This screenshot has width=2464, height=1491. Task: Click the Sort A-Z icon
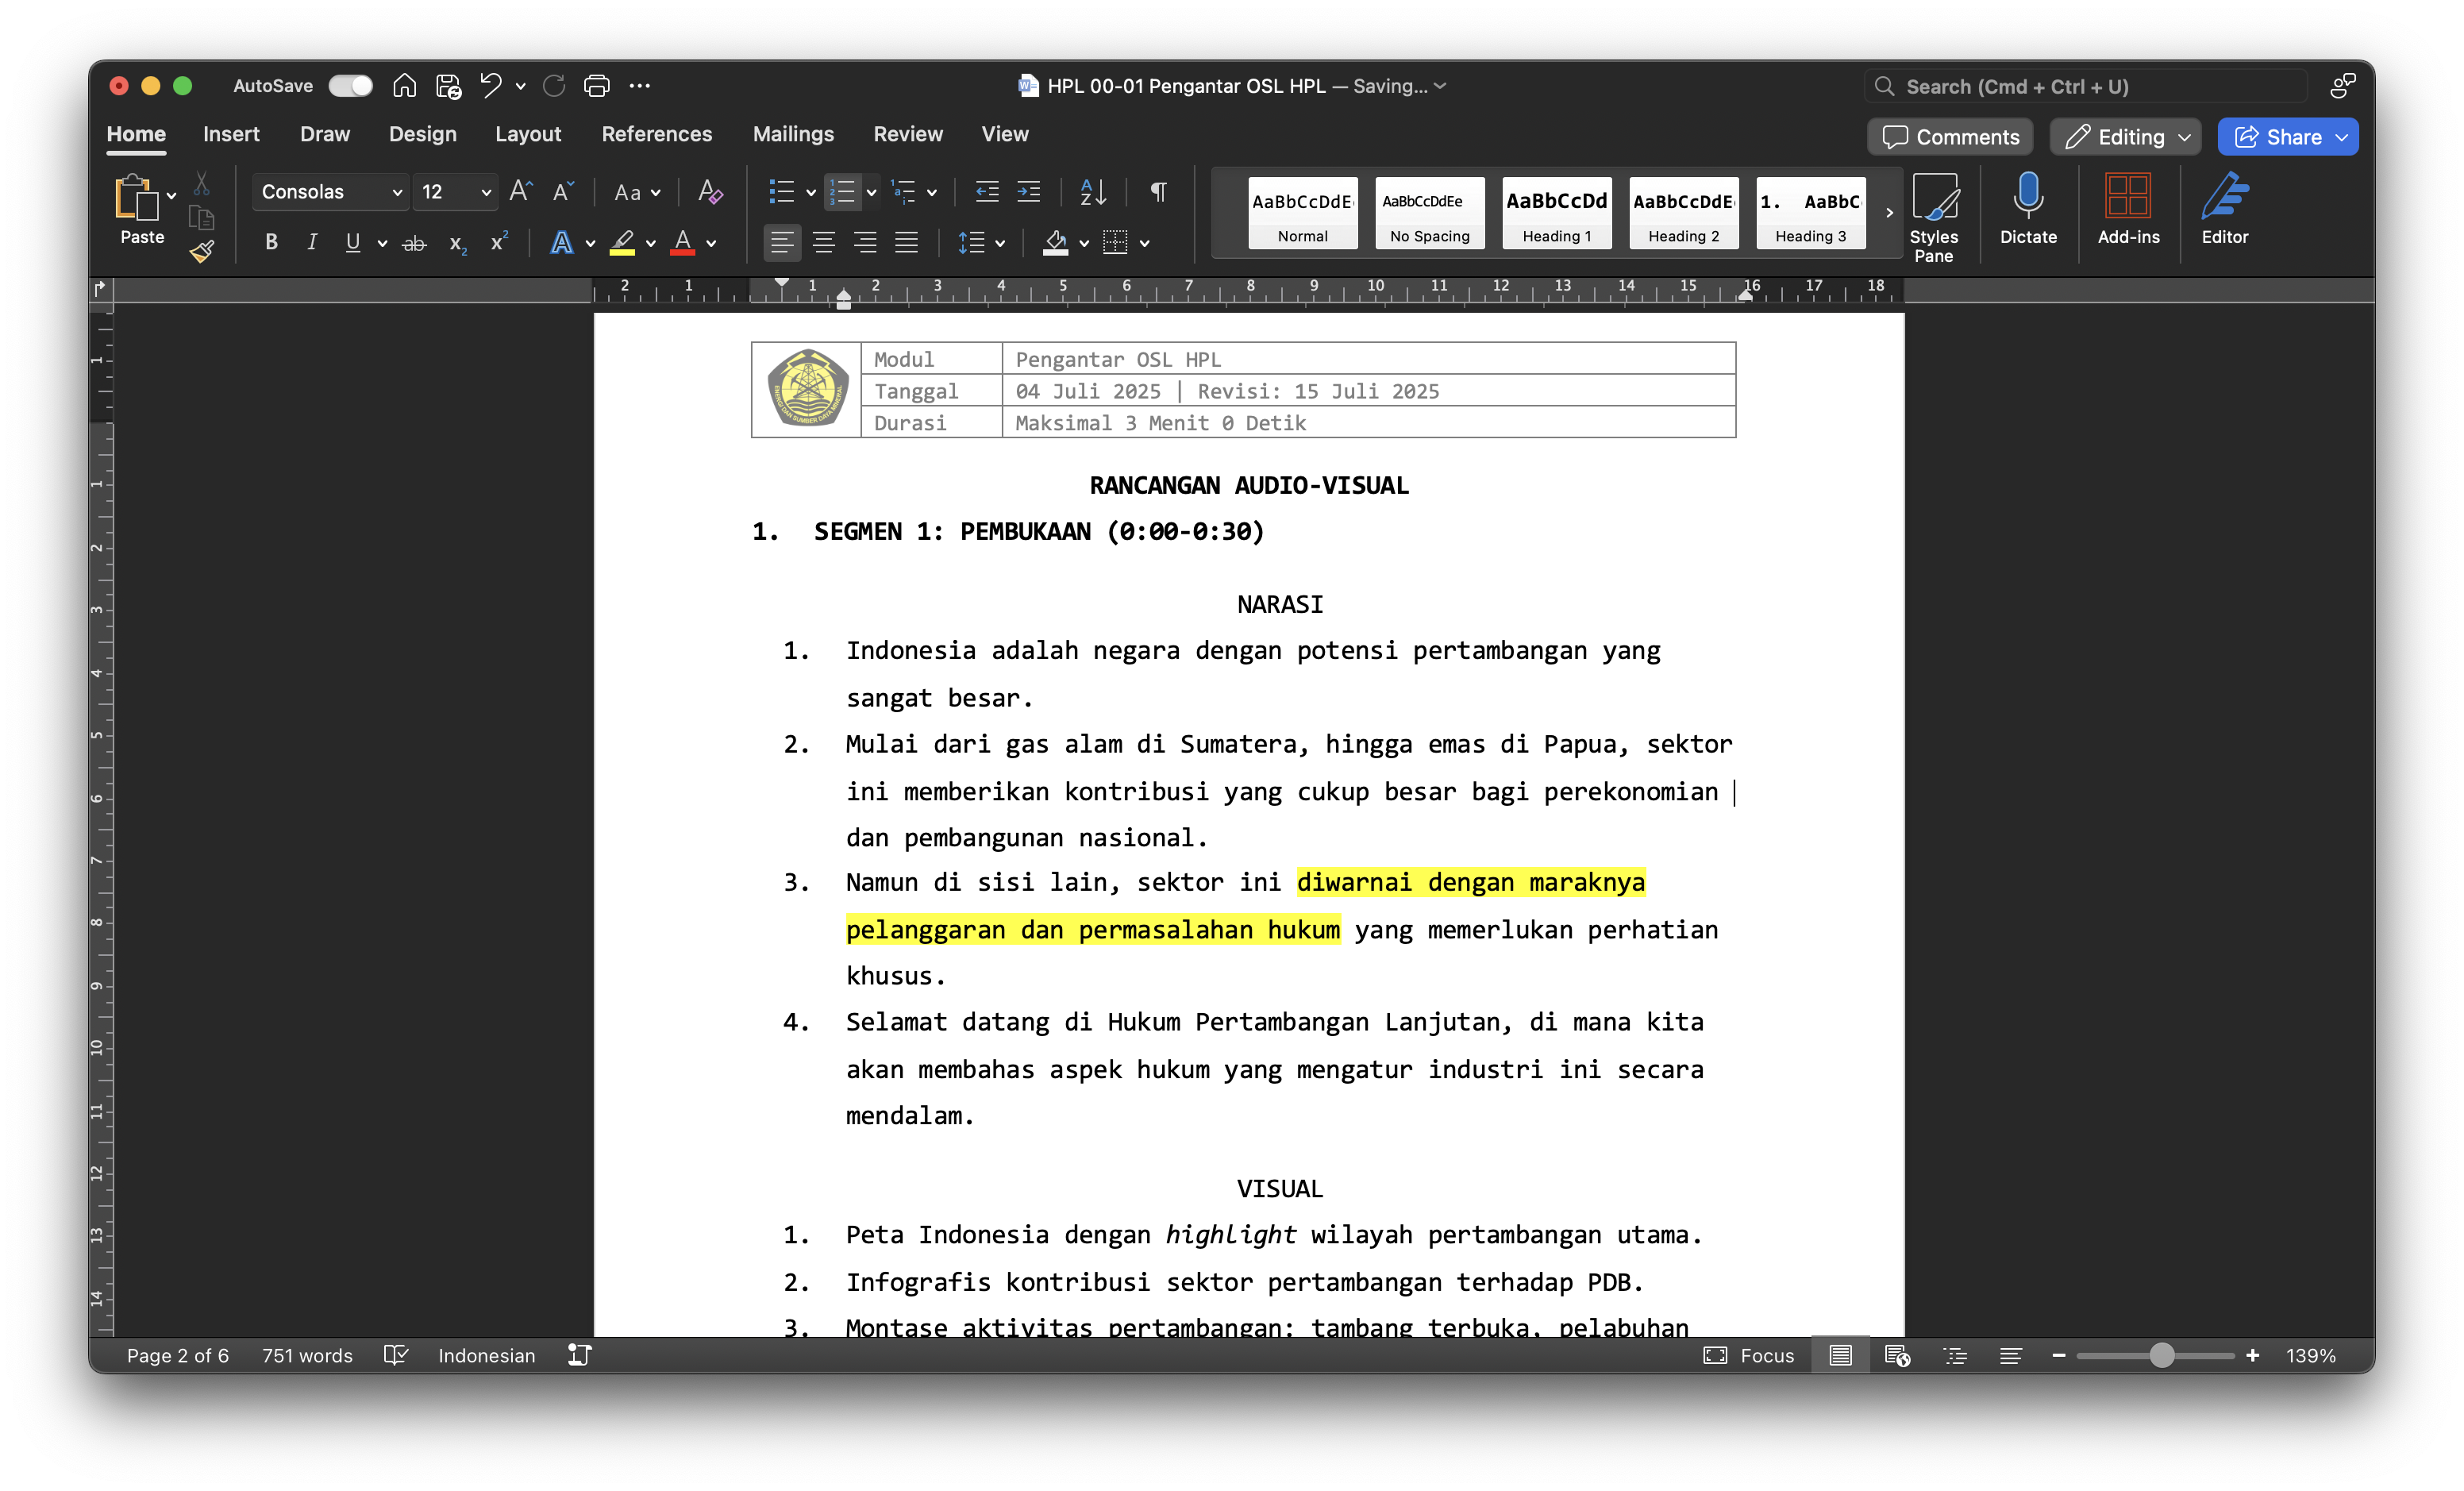tap(1092, 192)
